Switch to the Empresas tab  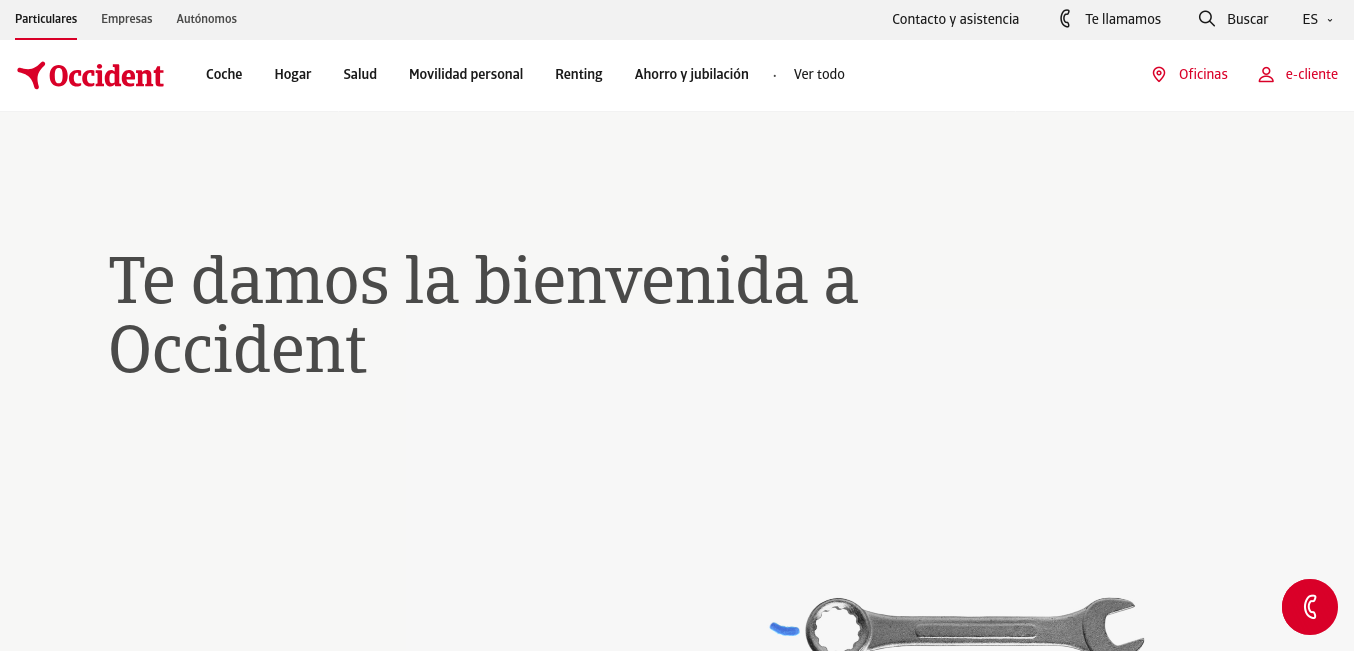pos(127,19)
